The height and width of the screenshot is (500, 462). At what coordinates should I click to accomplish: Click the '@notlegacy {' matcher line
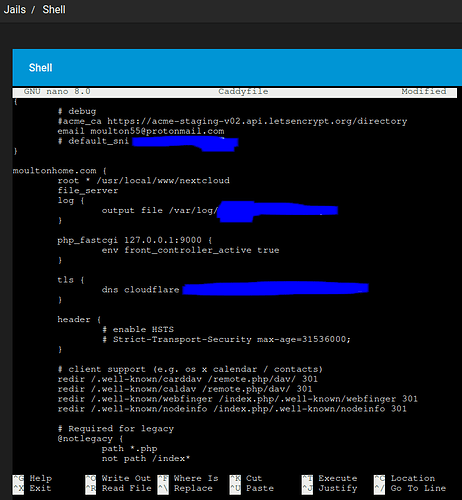[x=90, y=439]
